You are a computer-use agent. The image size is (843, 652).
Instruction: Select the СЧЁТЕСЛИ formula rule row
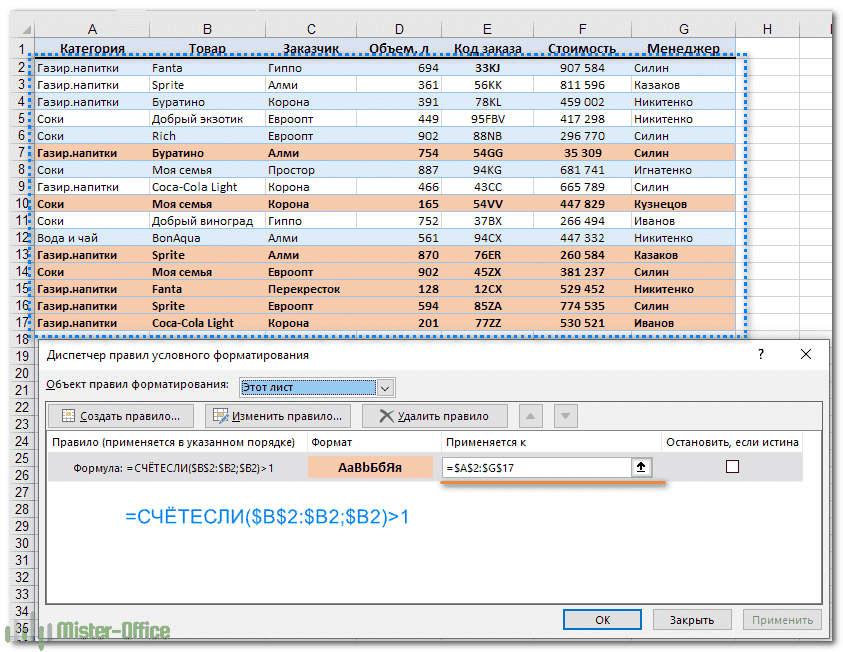(175, 467)
